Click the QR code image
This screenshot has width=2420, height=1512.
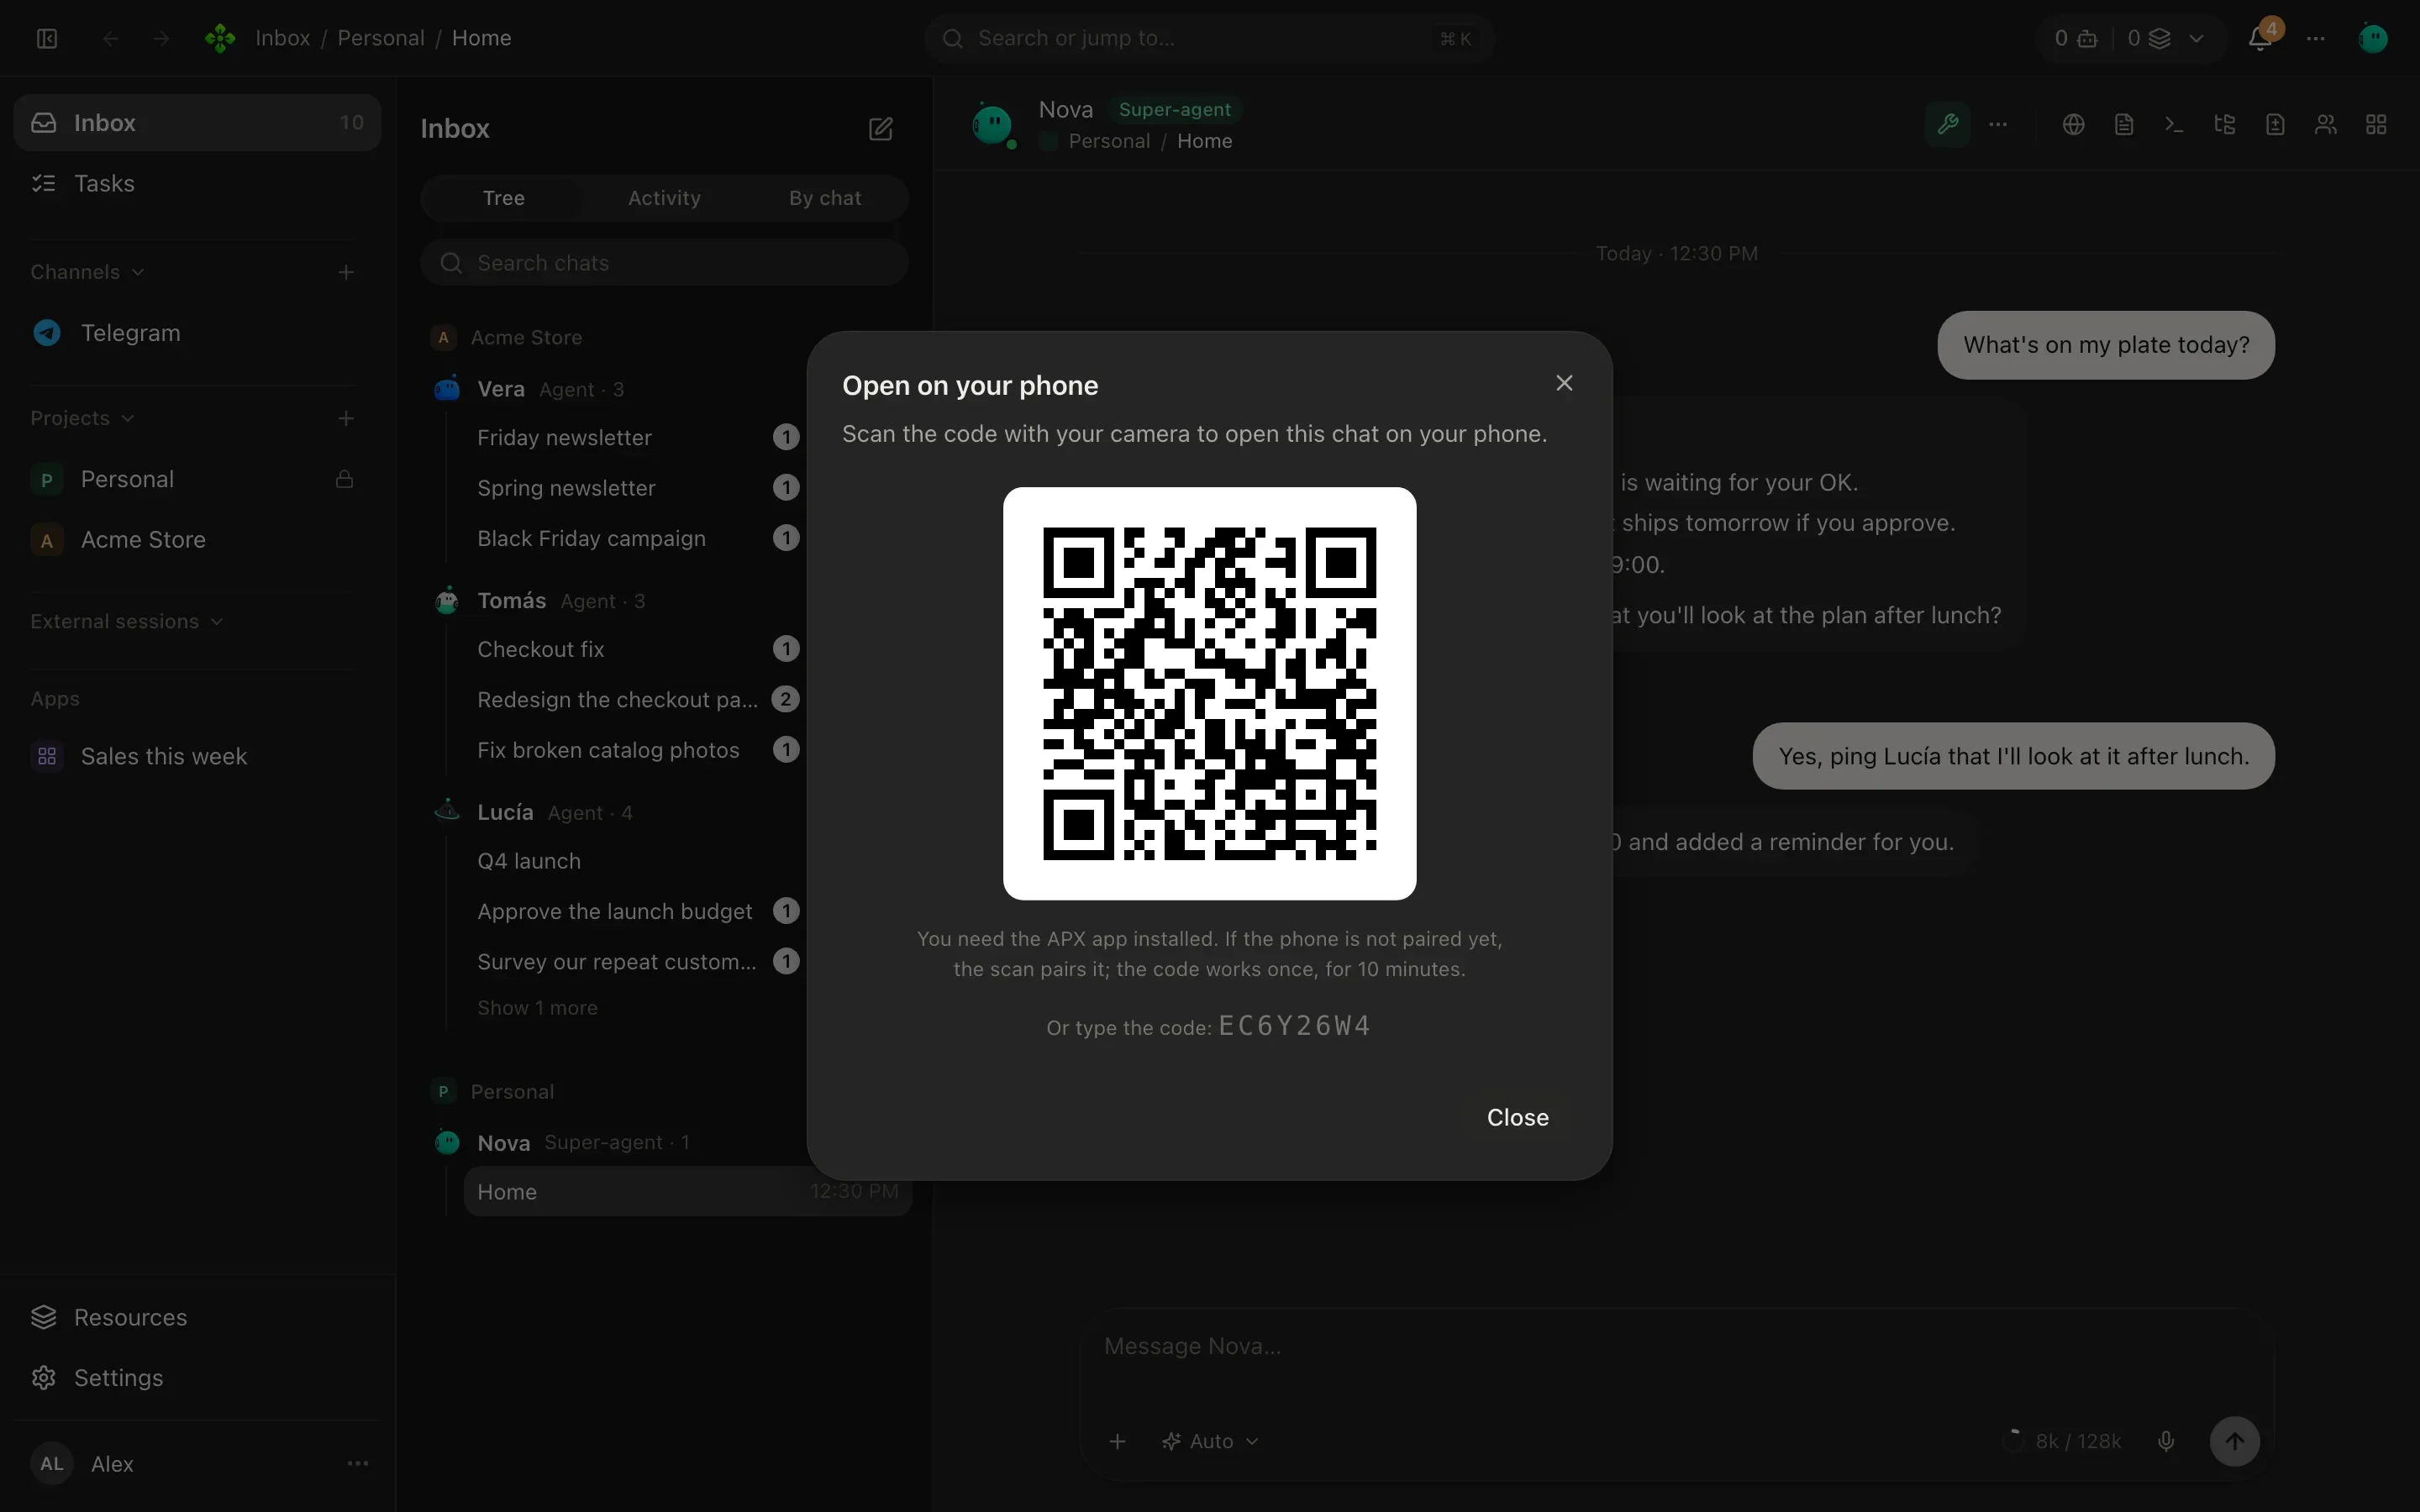(1209, 693)
